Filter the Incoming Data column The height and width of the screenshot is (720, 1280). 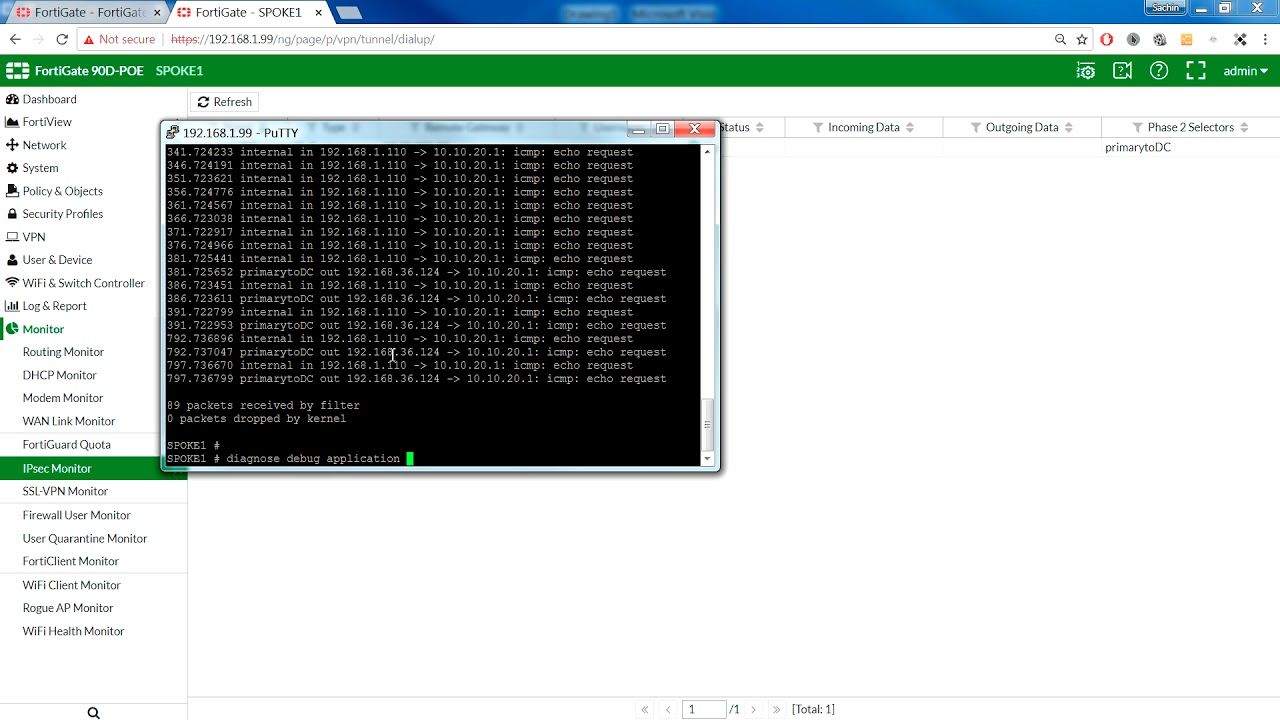[818, 128]
